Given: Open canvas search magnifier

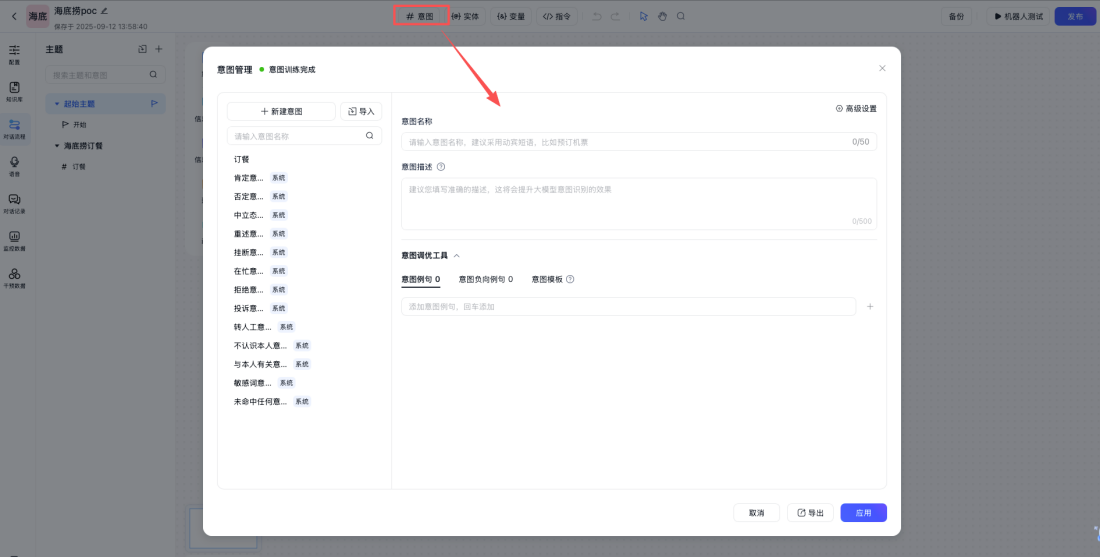Looking at the screenshot, I should coord(680,16).
